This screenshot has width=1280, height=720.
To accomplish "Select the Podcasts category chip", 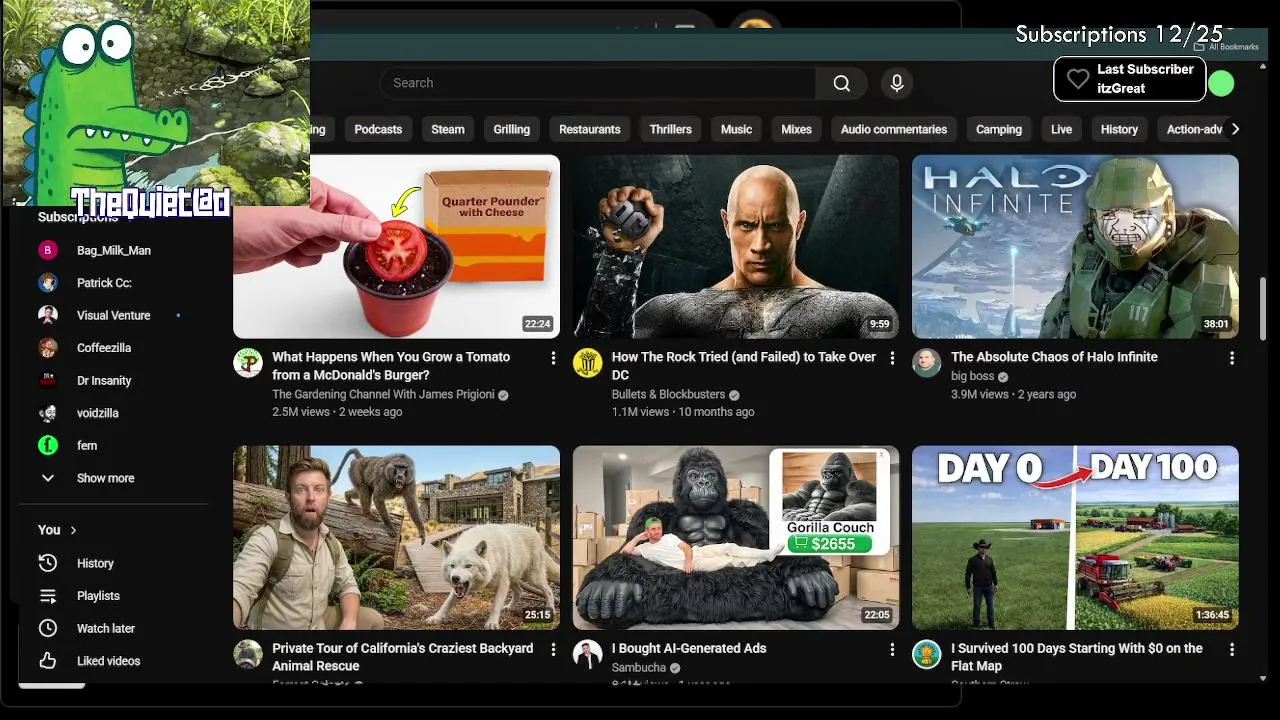I will pos(378,129).
